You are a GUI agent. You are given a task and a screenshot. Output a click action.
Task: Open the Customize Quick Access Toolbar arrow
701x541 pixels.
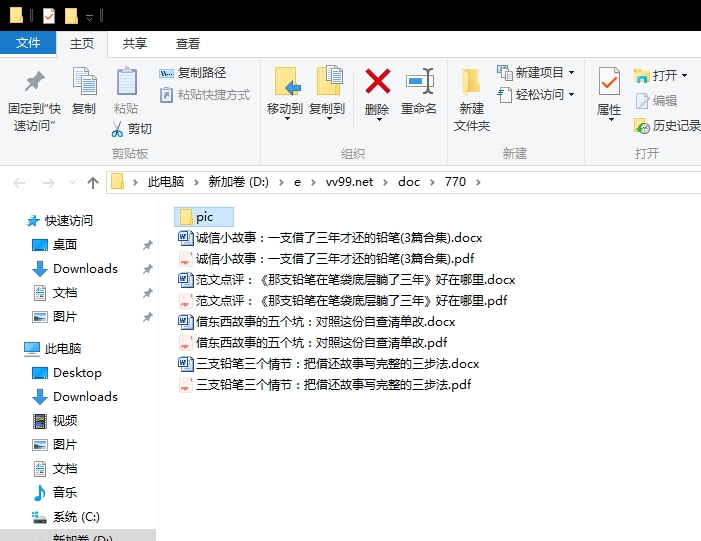89,17
